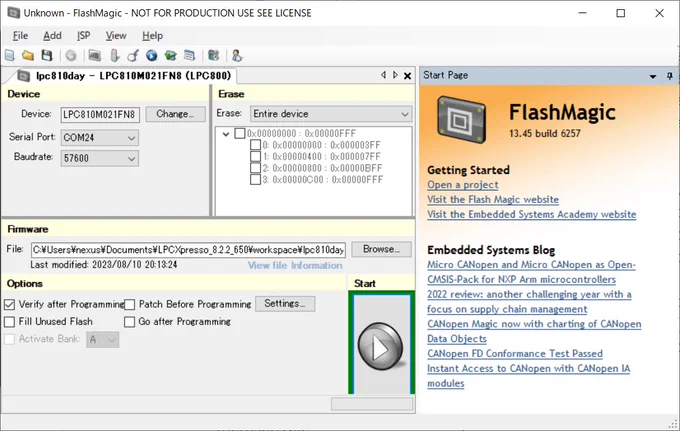Minimize the FlashMagic window
Screen dimensions: 680x431
(x=582, y=13)
